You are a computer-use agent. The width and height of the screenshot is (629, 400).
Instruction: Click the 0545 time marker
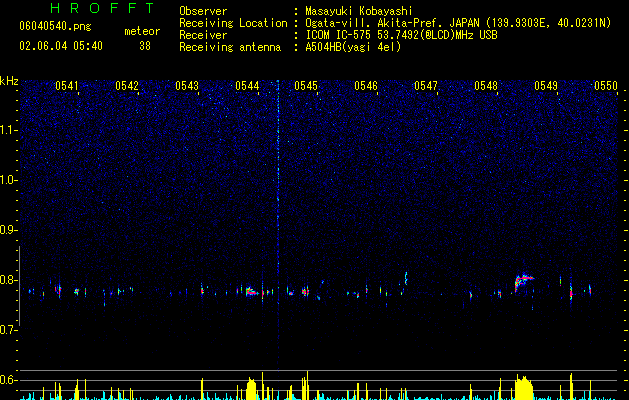pyautogui.click(x=306, y=86)
